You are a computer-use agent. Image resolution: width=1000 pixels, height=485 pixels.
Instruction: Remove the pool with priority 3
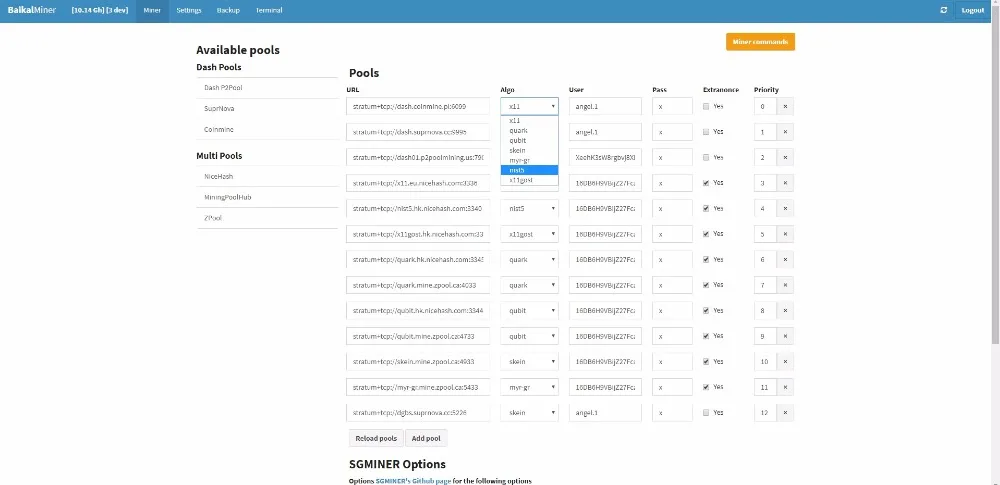(785, 183)
